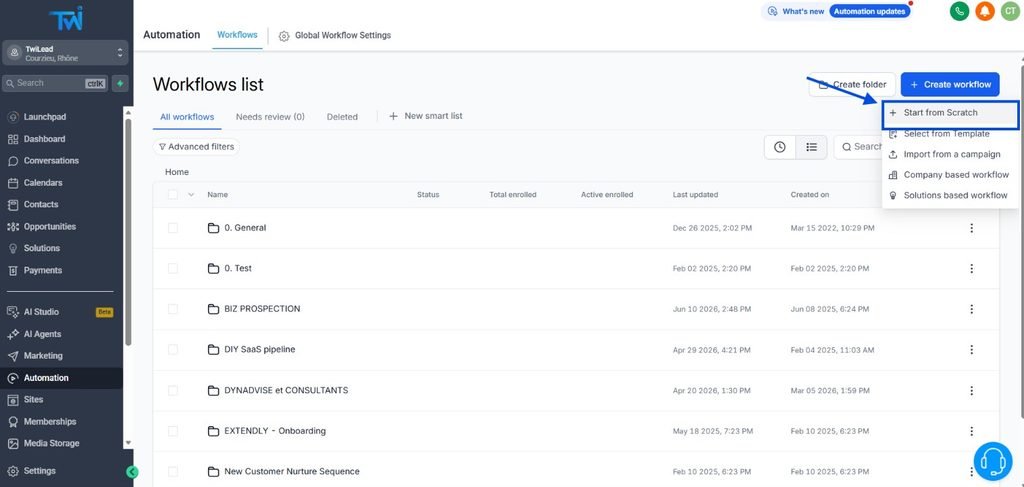Click the Create folder button

coord(852,84)
